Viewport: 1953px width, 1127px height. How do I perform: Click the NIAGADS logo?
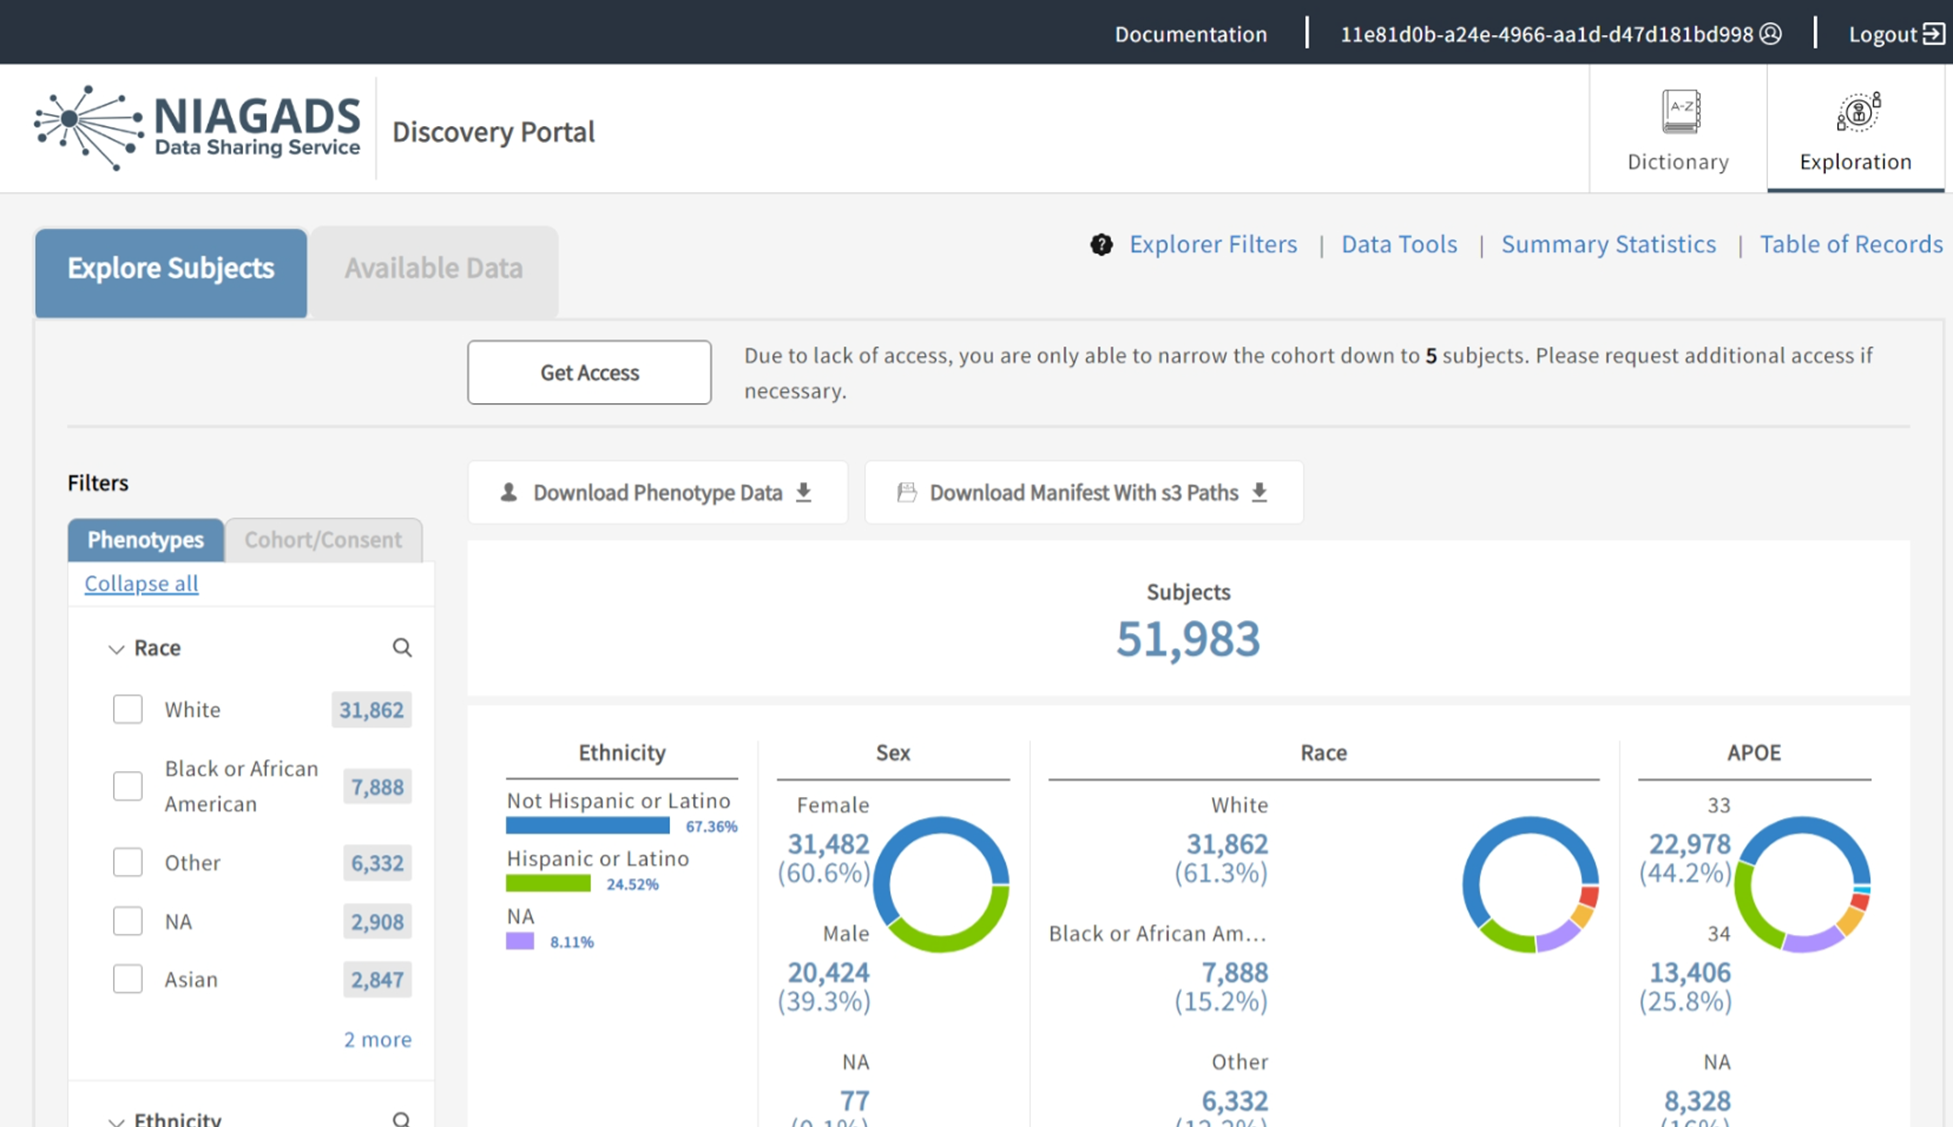click(195, 127)
